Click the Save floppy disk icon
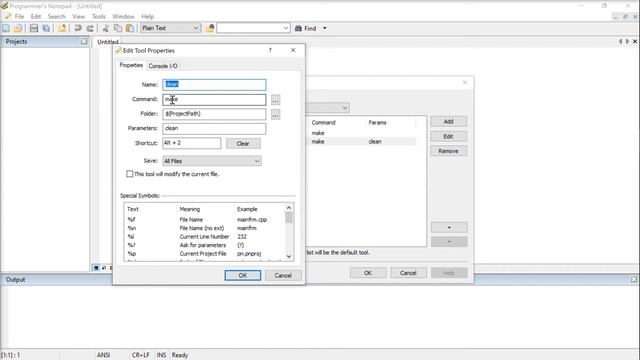This screenshot has height=360, width=640. coord(34,28)
